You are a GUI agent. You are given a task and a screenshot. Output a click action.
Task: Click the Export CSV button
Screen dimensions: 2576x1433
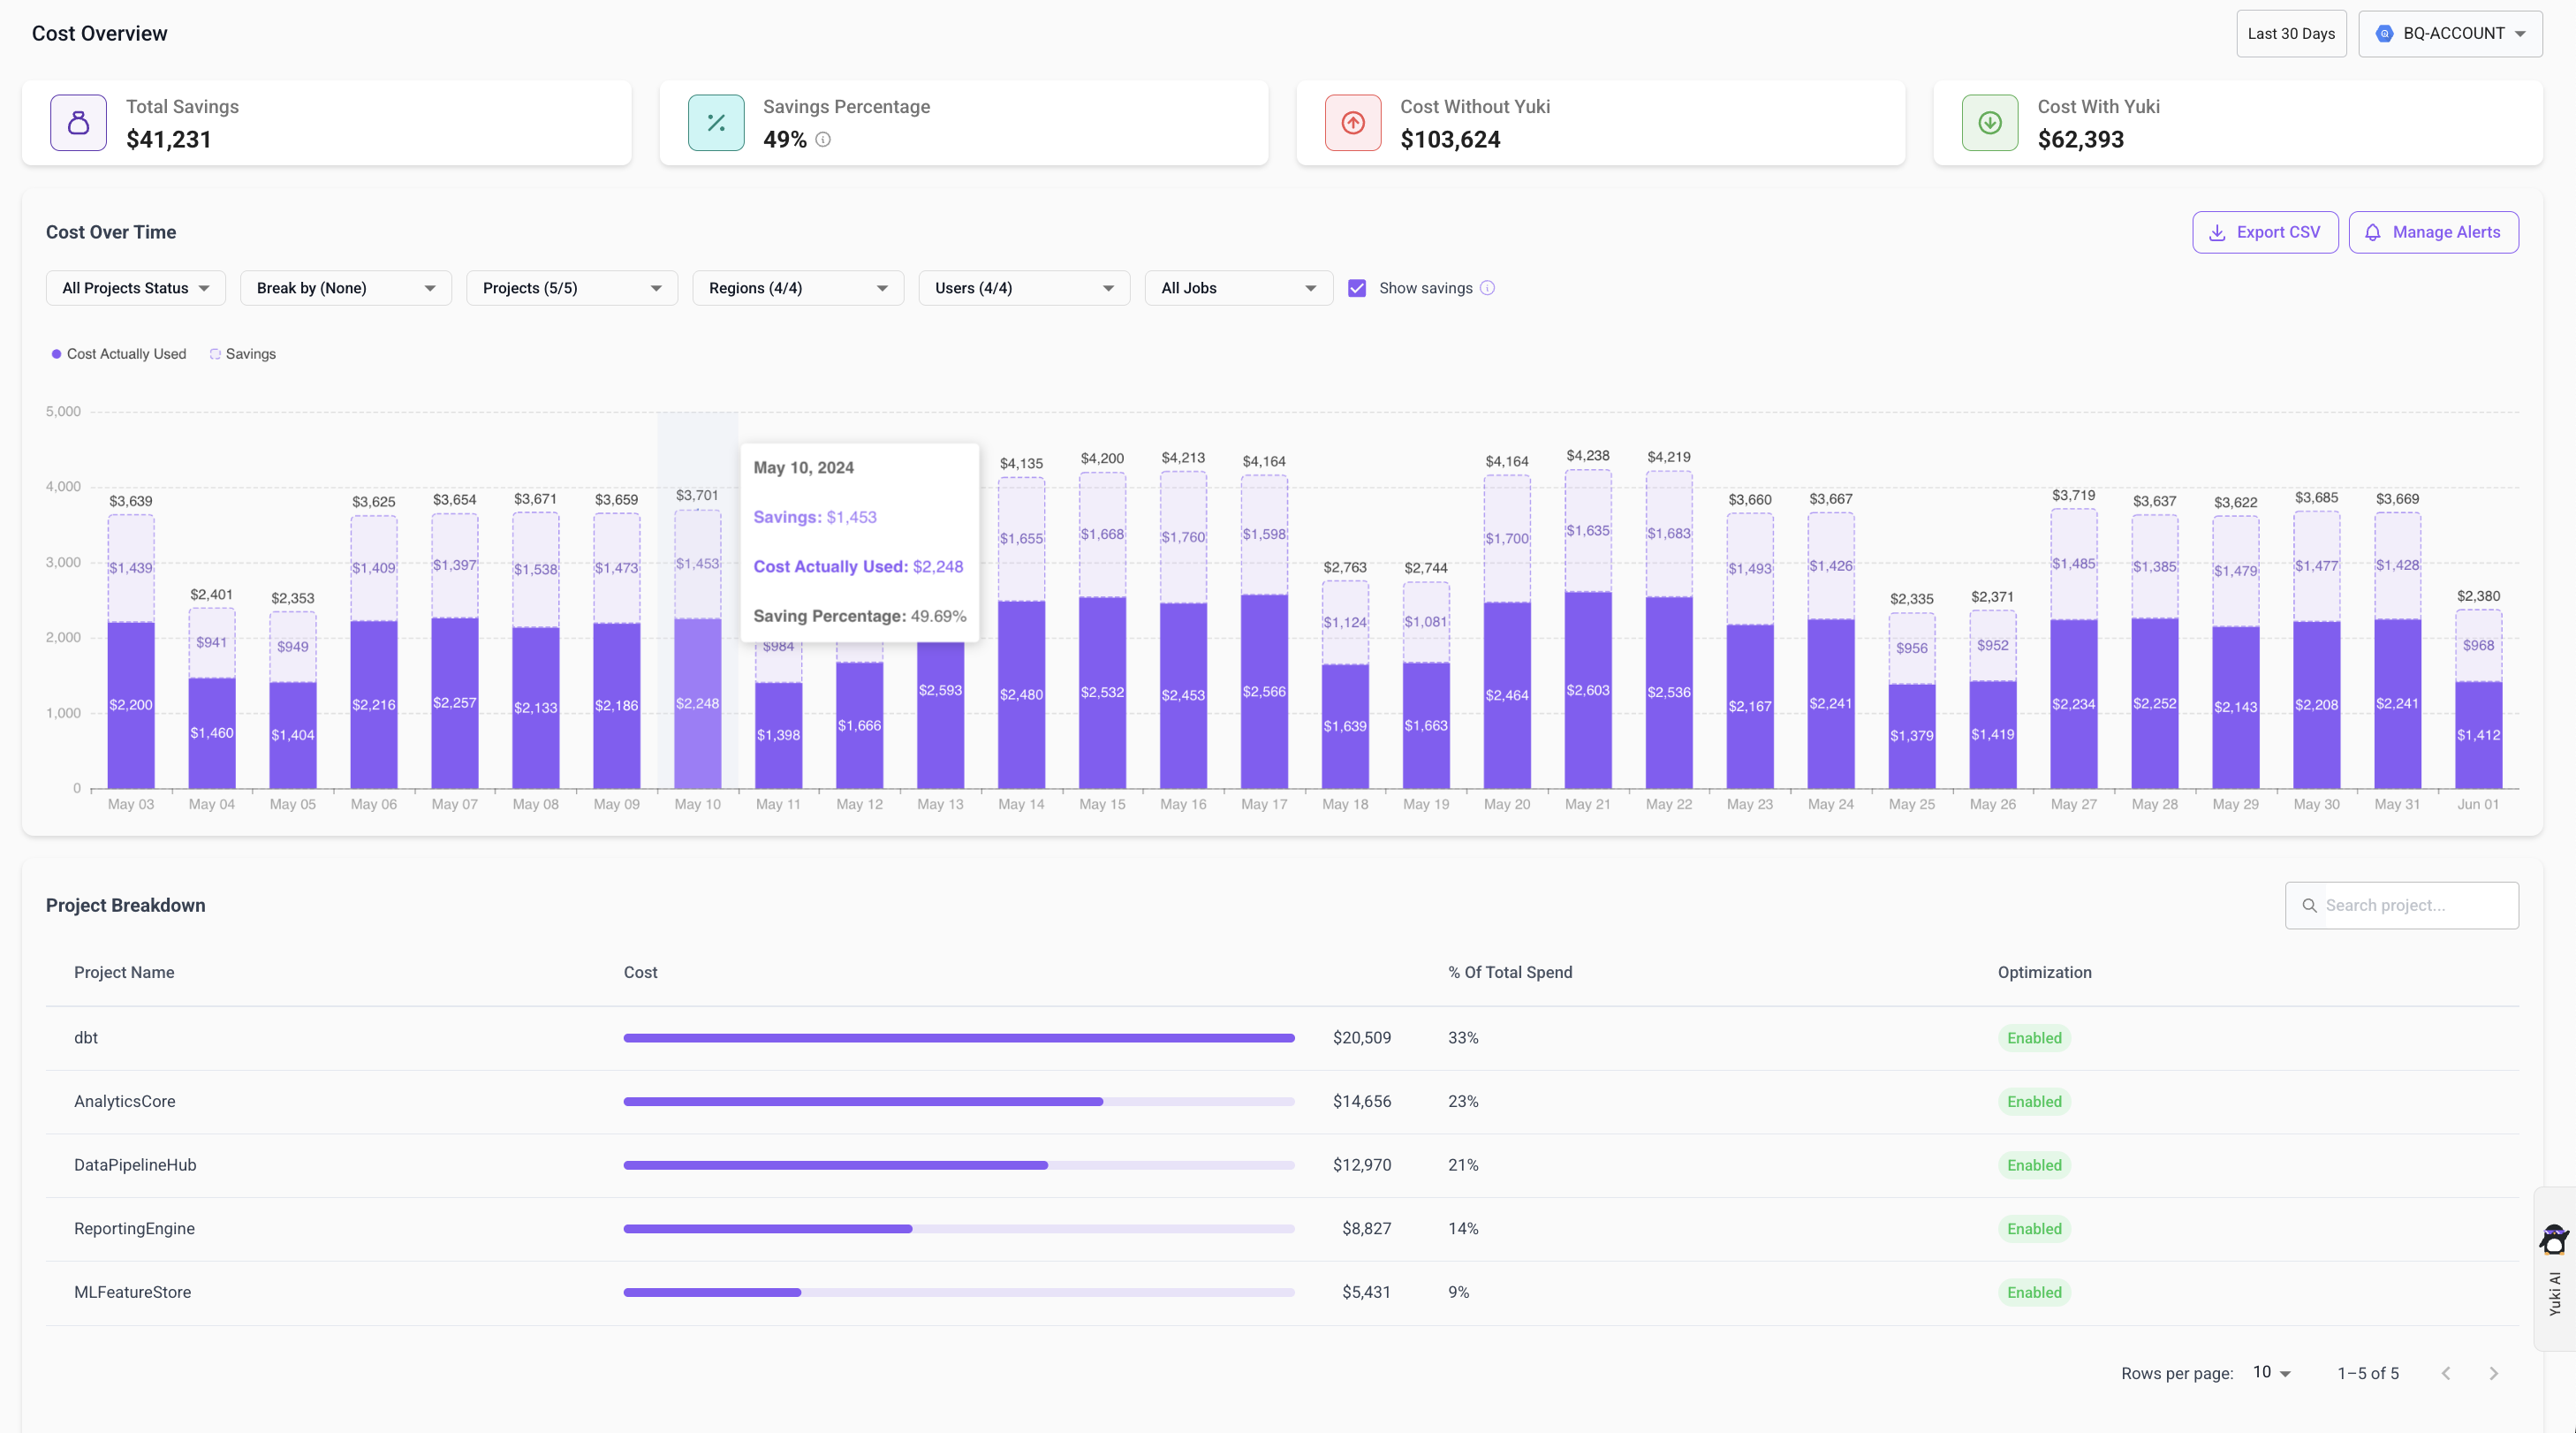coord(2265,232)
